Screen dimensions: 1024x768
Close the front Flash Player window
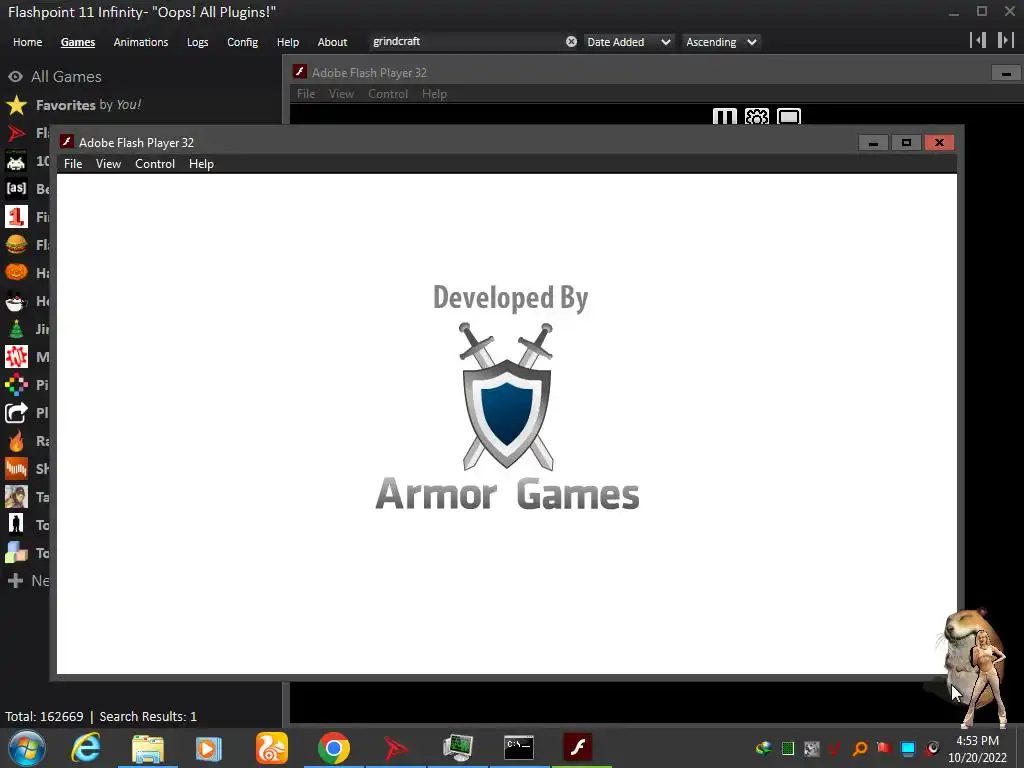click(939, 142)
